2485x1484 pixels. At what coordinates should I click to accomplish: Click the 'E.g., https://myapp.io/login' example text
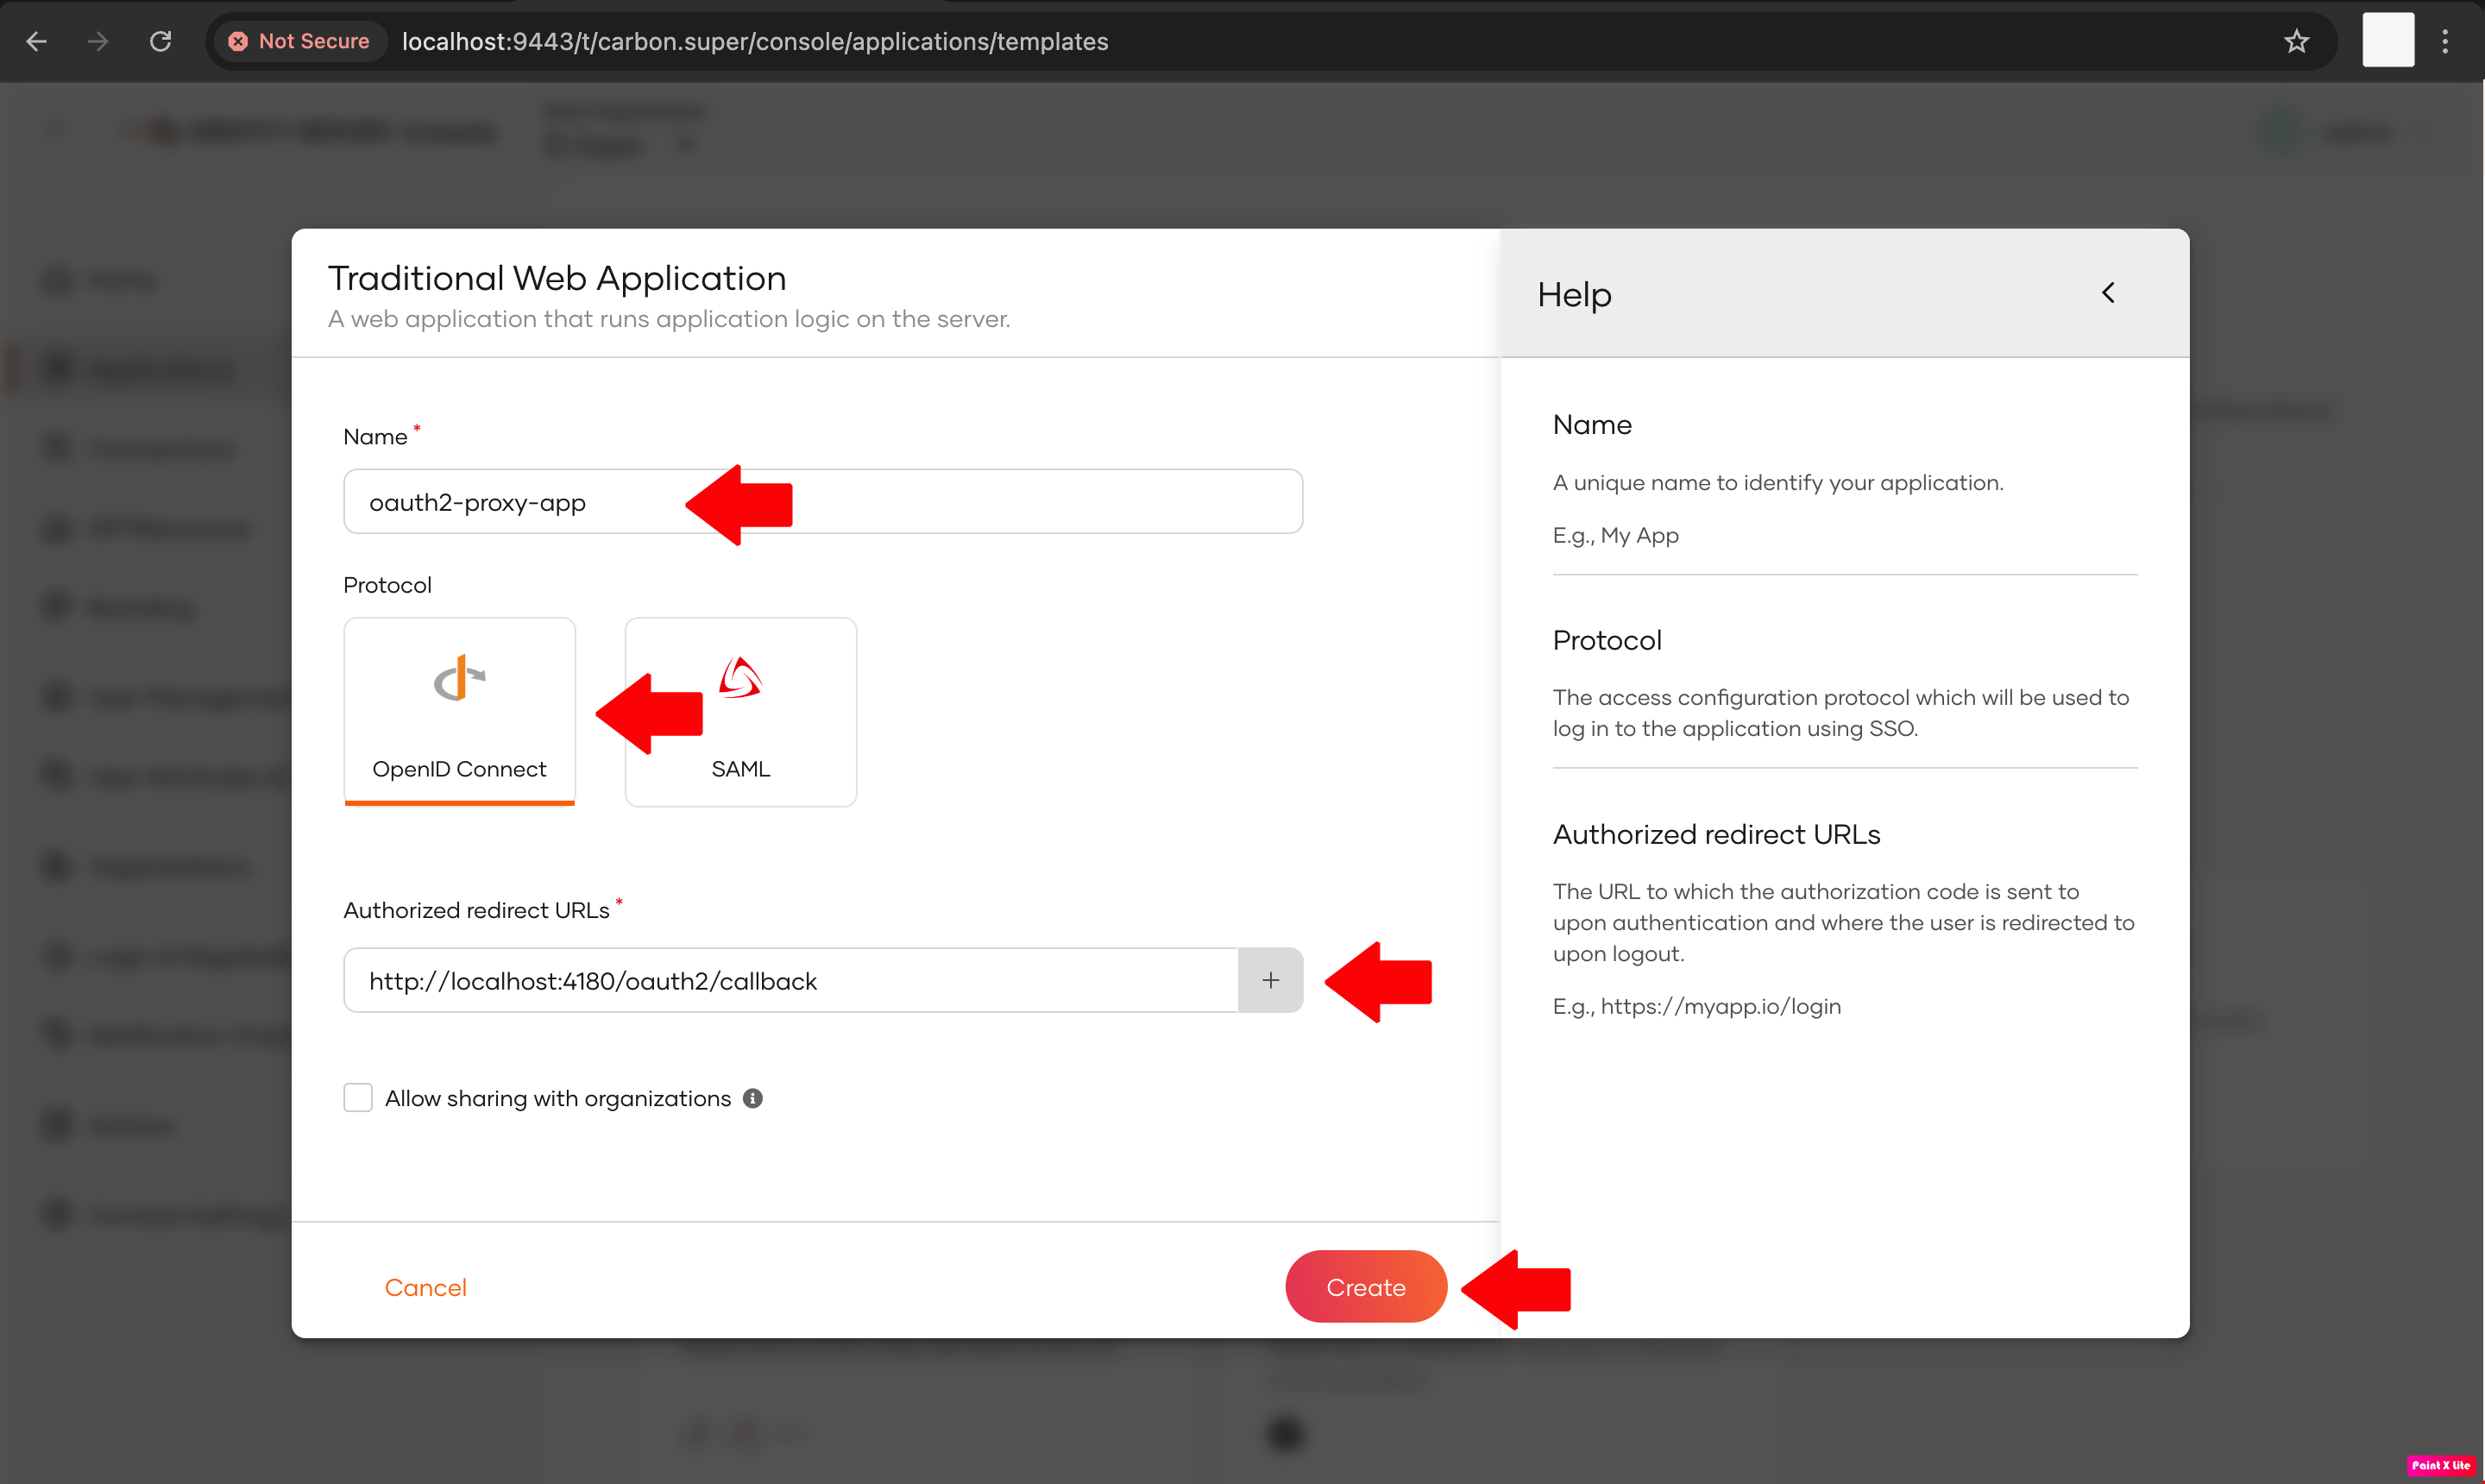tap(1696, 1006)
